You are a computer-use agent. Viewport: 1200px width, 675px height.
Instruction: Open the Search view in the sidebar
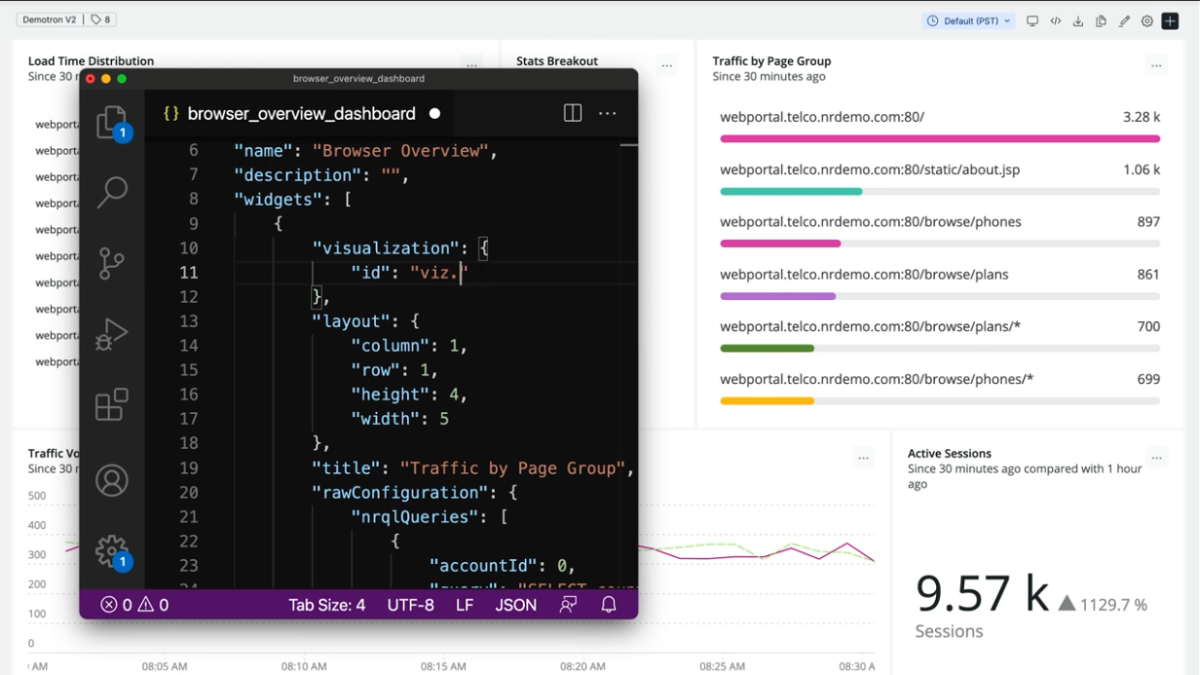[111, 191]
